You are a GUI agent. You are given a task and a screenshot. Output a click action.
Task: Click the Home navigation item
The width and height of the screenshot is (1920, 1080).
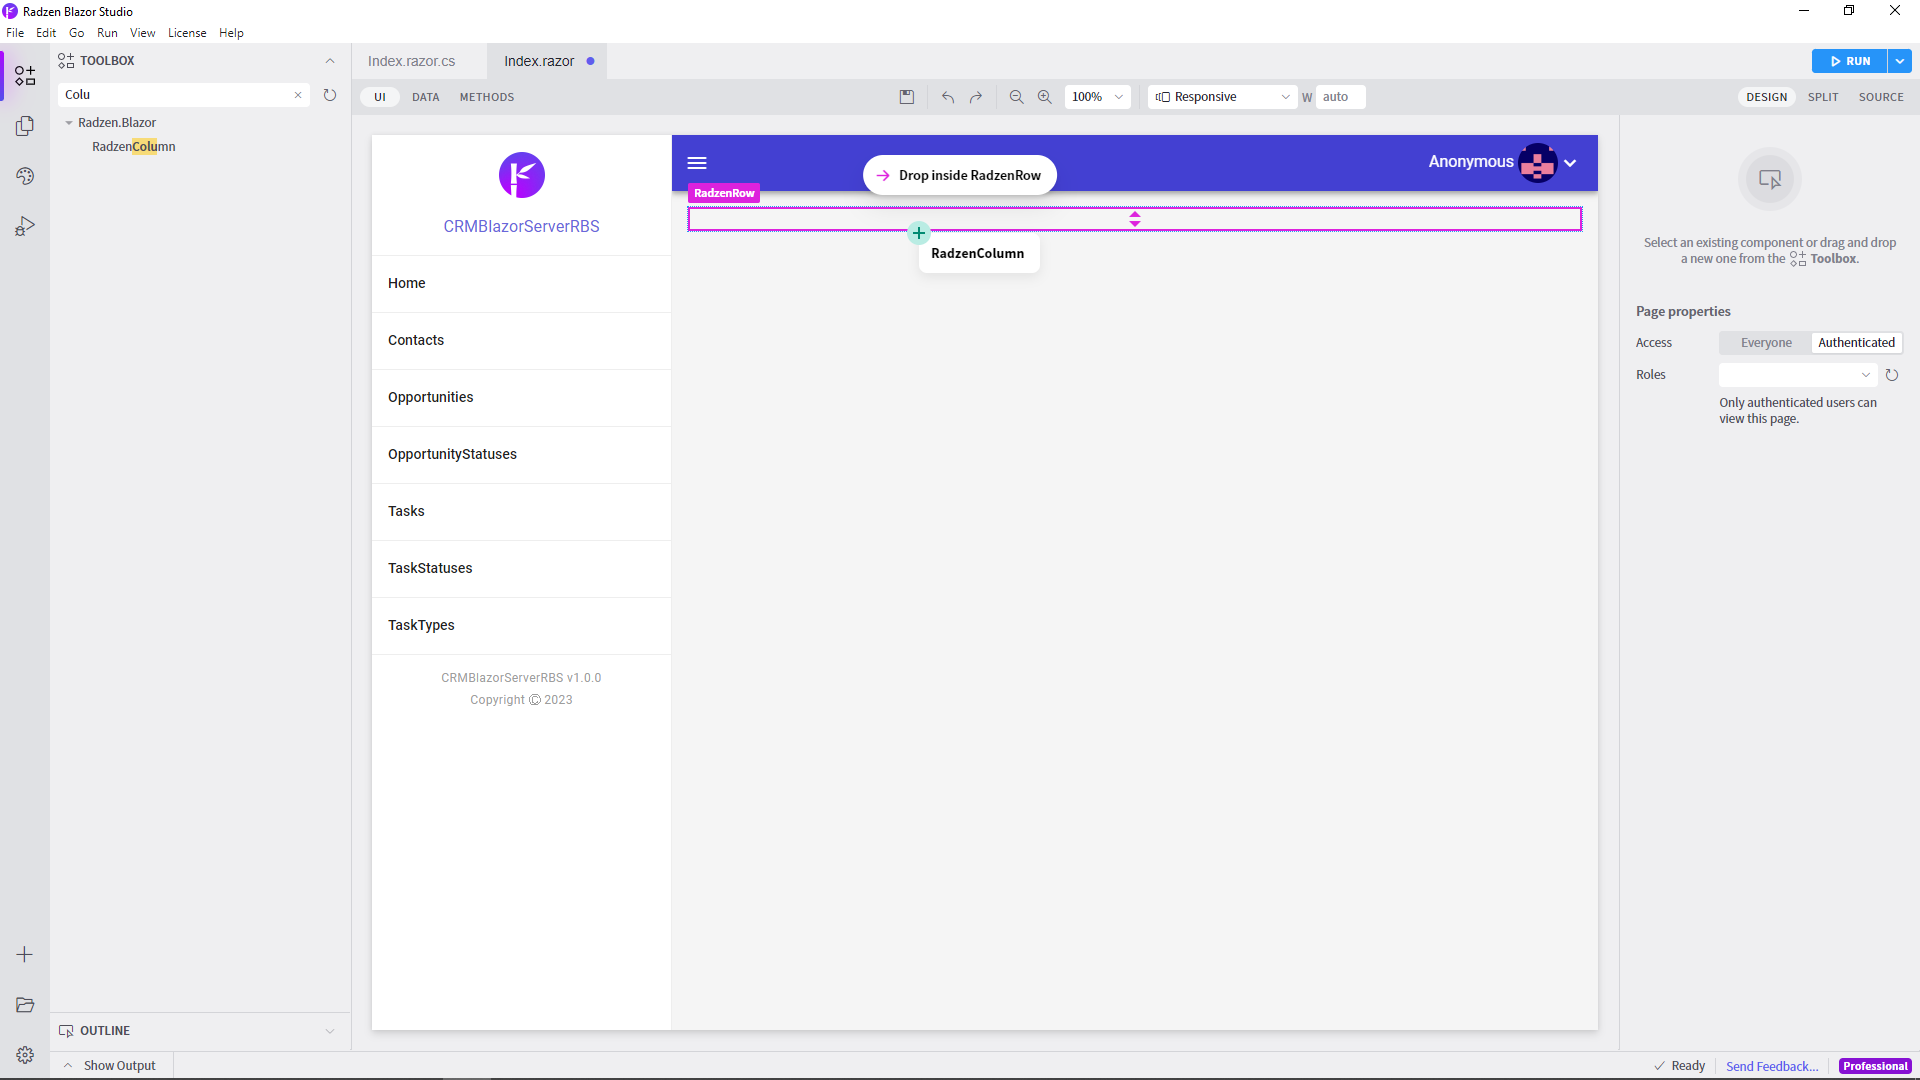point(521,284)
